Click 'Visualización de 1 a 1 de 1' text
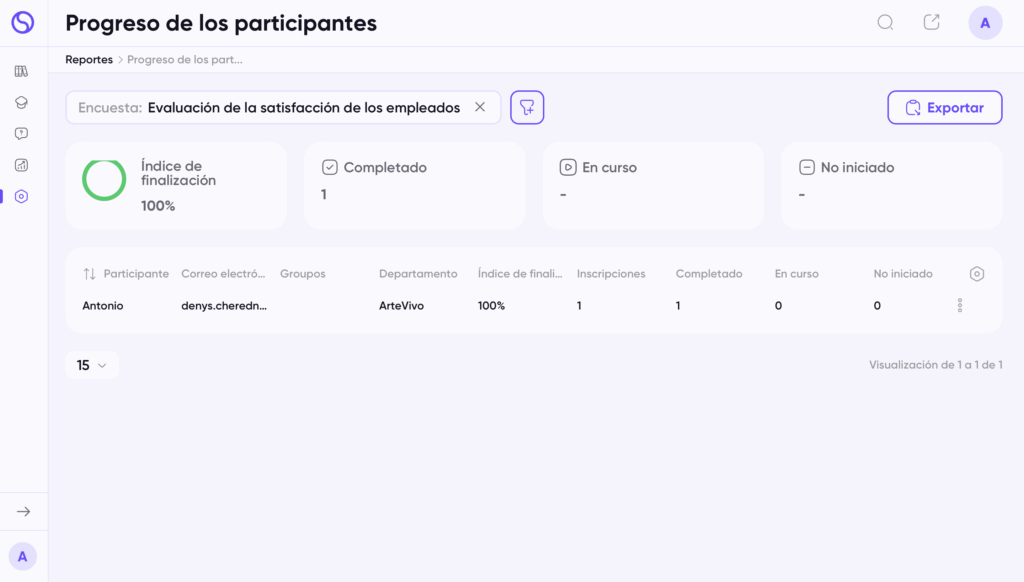The image size is (1024, 582). point(935,365)
